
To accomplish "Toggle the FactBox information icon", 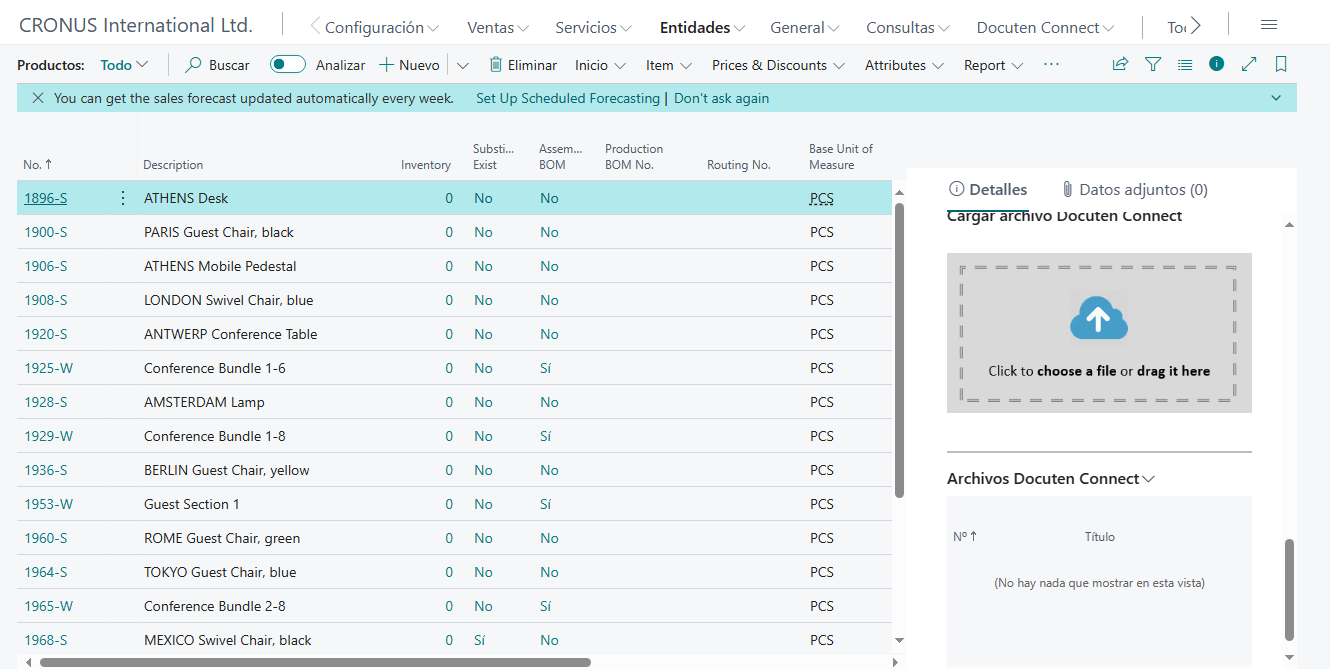I will 1216,64.
